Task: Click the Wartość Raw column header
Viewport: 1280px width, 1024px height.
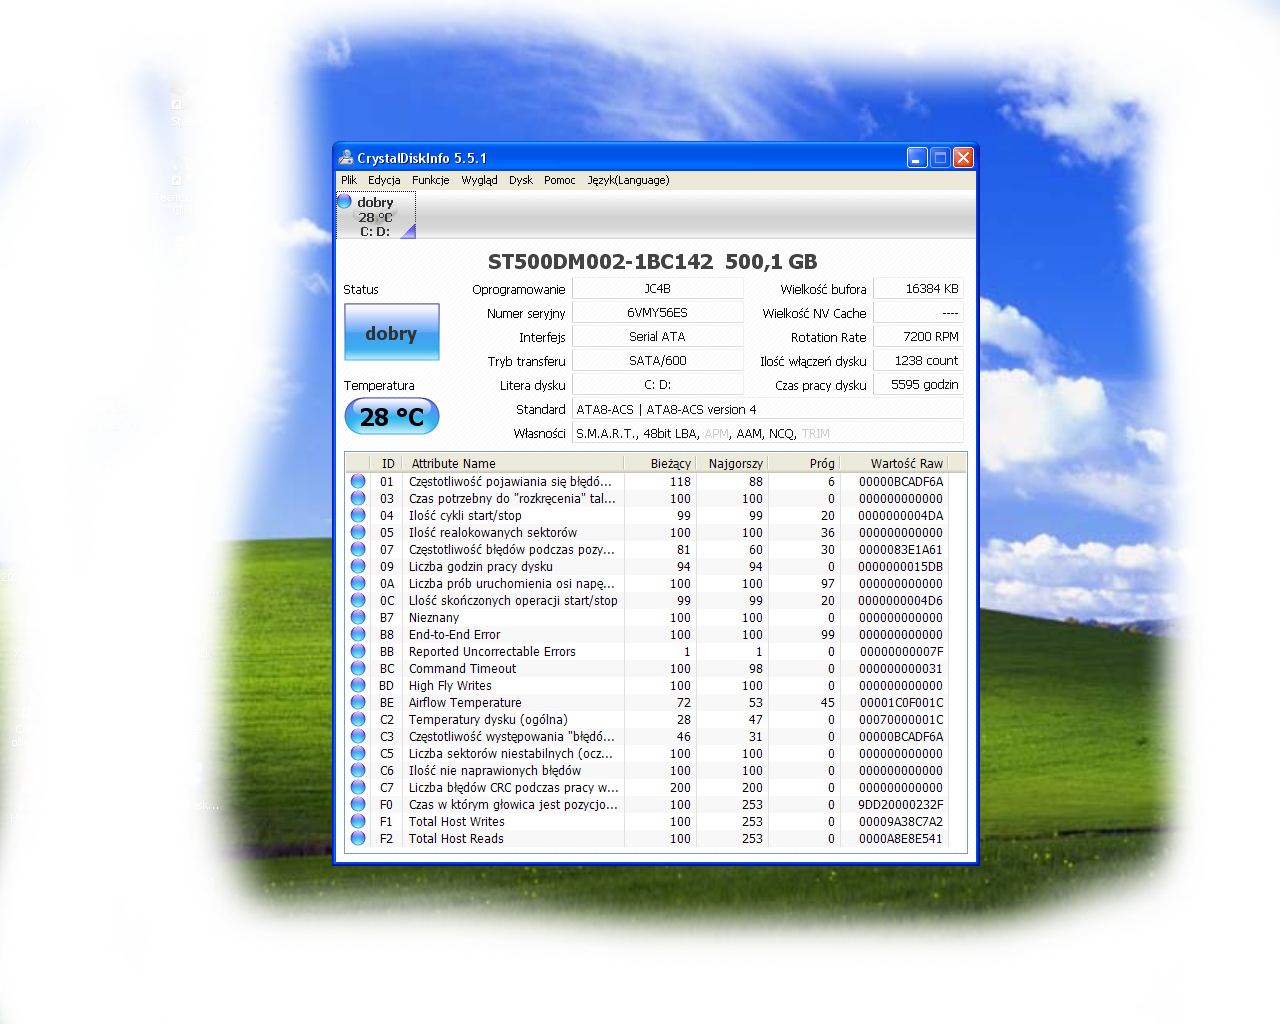Action: click(895, 463)
